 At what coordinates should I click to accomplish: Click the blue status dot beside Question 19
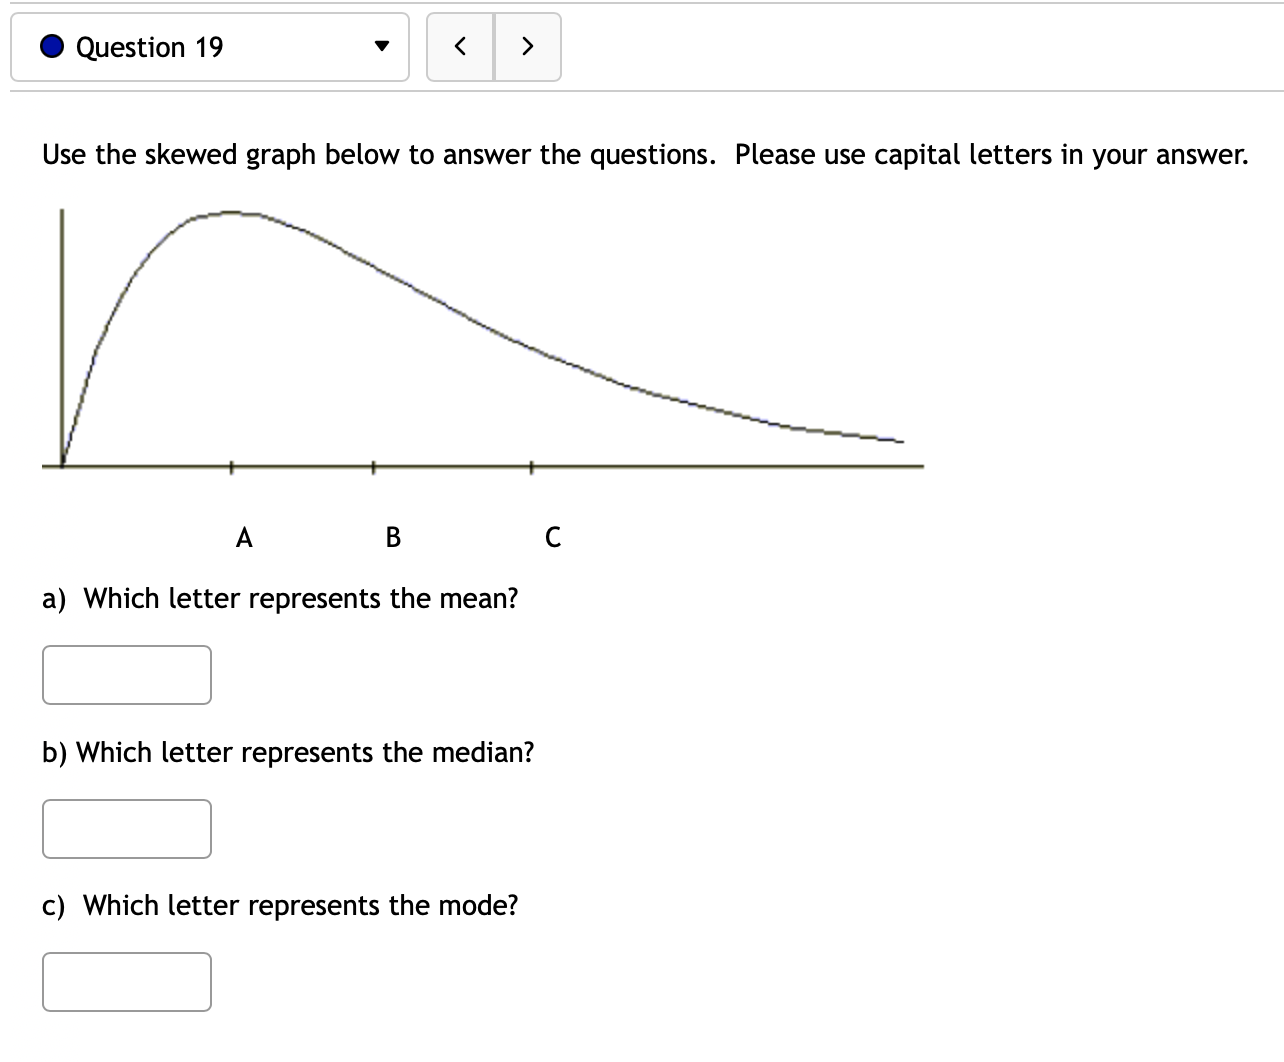point(50,47)
